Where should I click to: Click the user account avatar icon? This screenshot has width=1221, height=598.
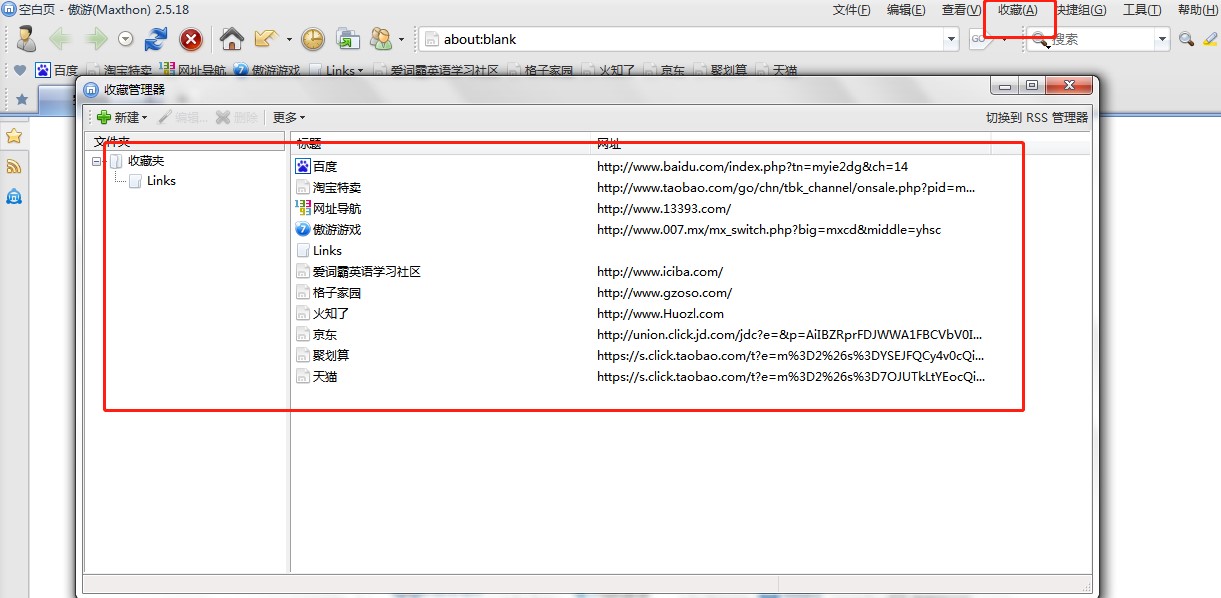point(26,39)
